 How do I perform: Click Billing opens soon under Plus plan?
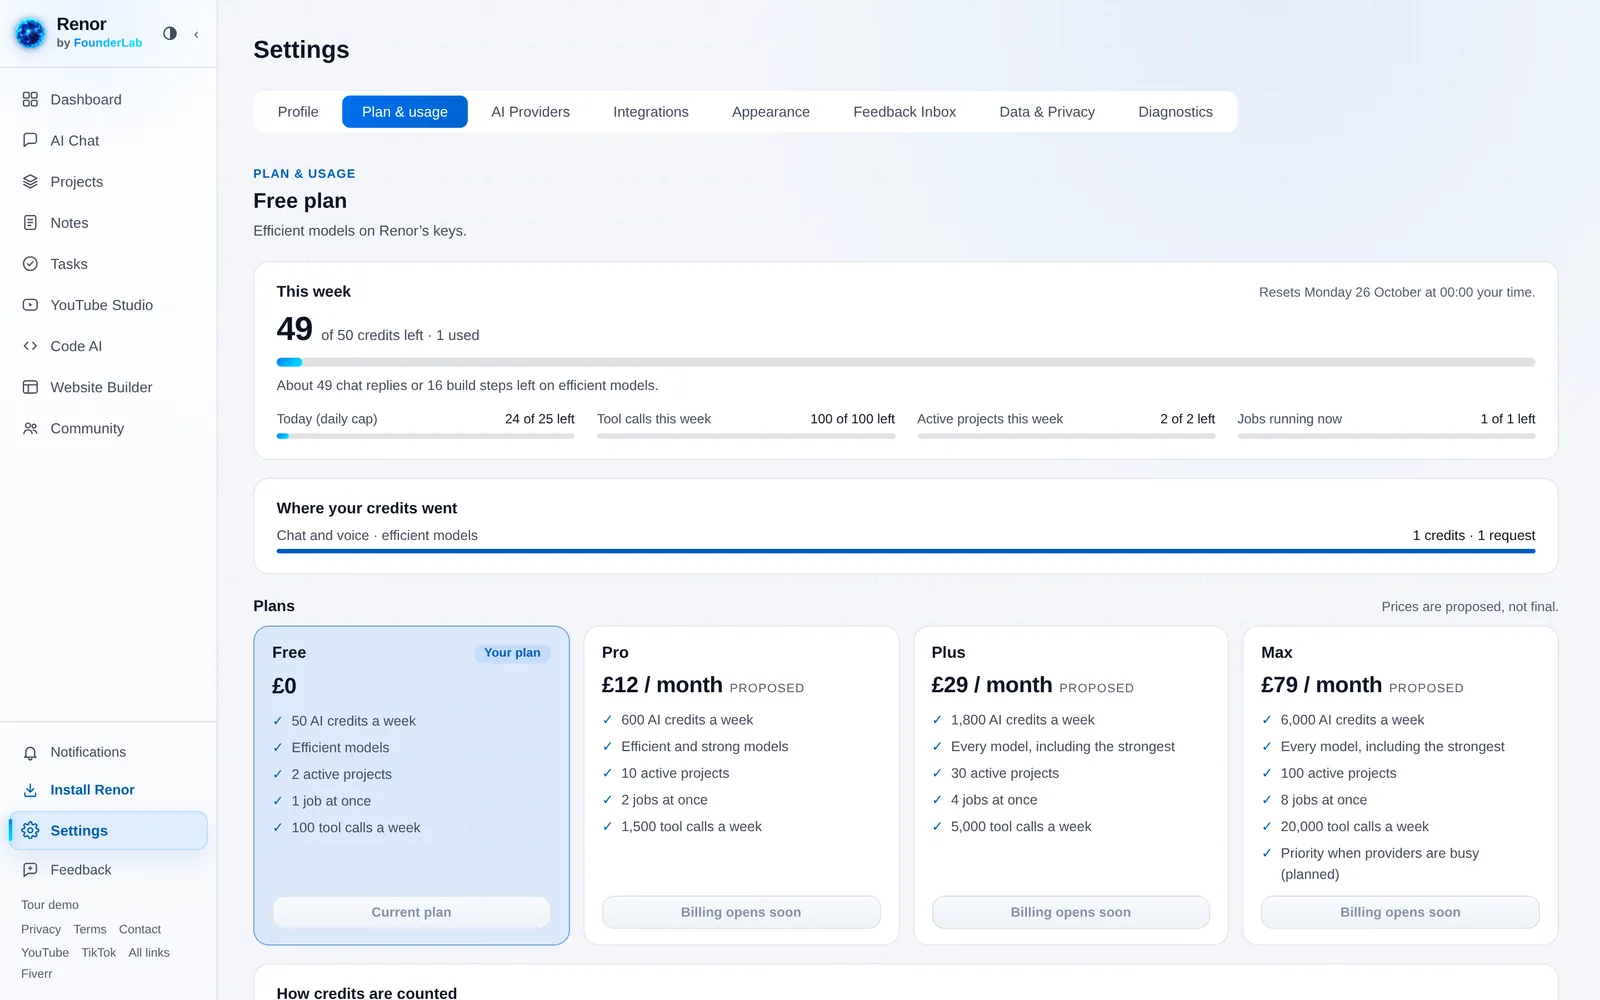[x=1071, y=912]
